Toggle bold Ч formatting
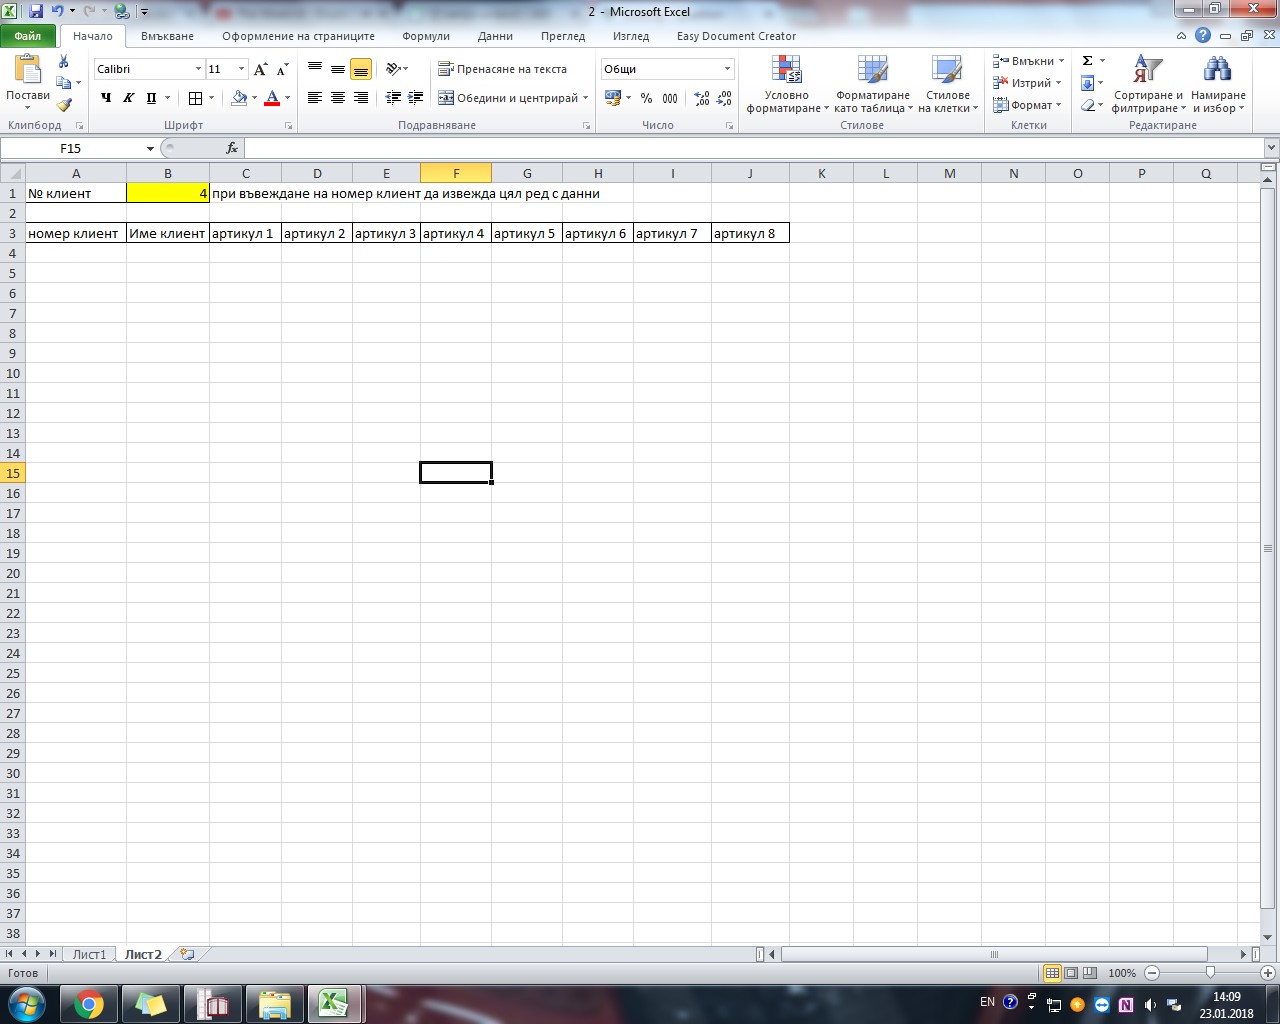The width and height of the screenshot is (1280, 1024). pyautogui.click(x=106, y=98)
